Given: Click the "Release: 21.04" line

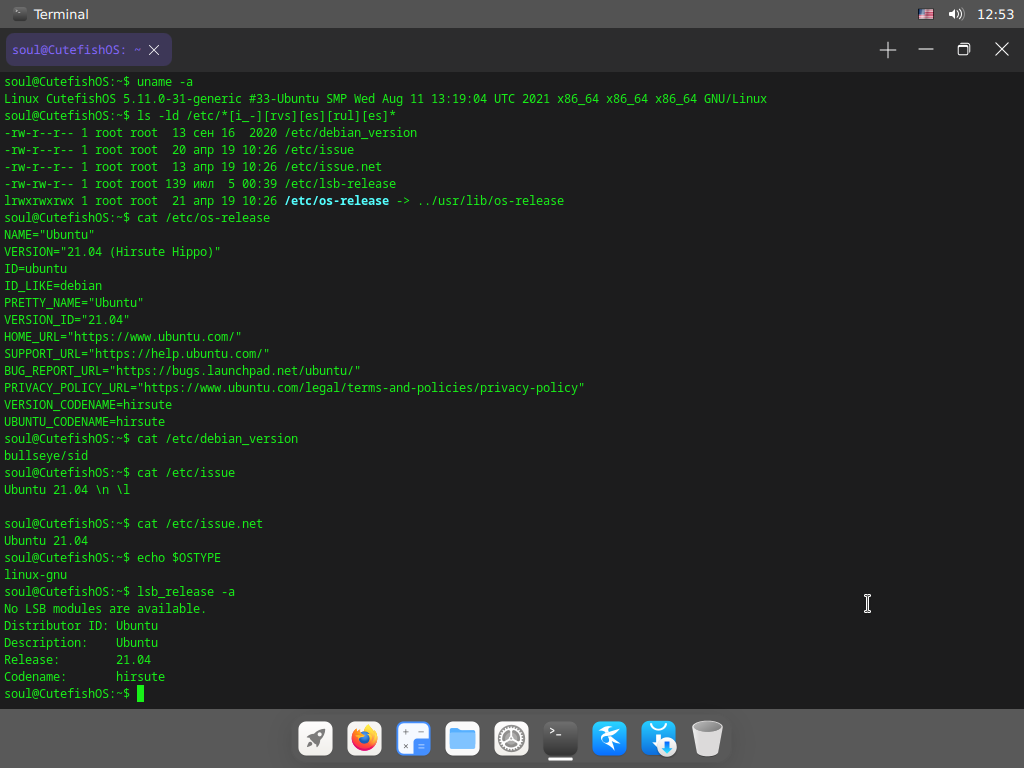Looking at the screenshot, I should point(77,659).
